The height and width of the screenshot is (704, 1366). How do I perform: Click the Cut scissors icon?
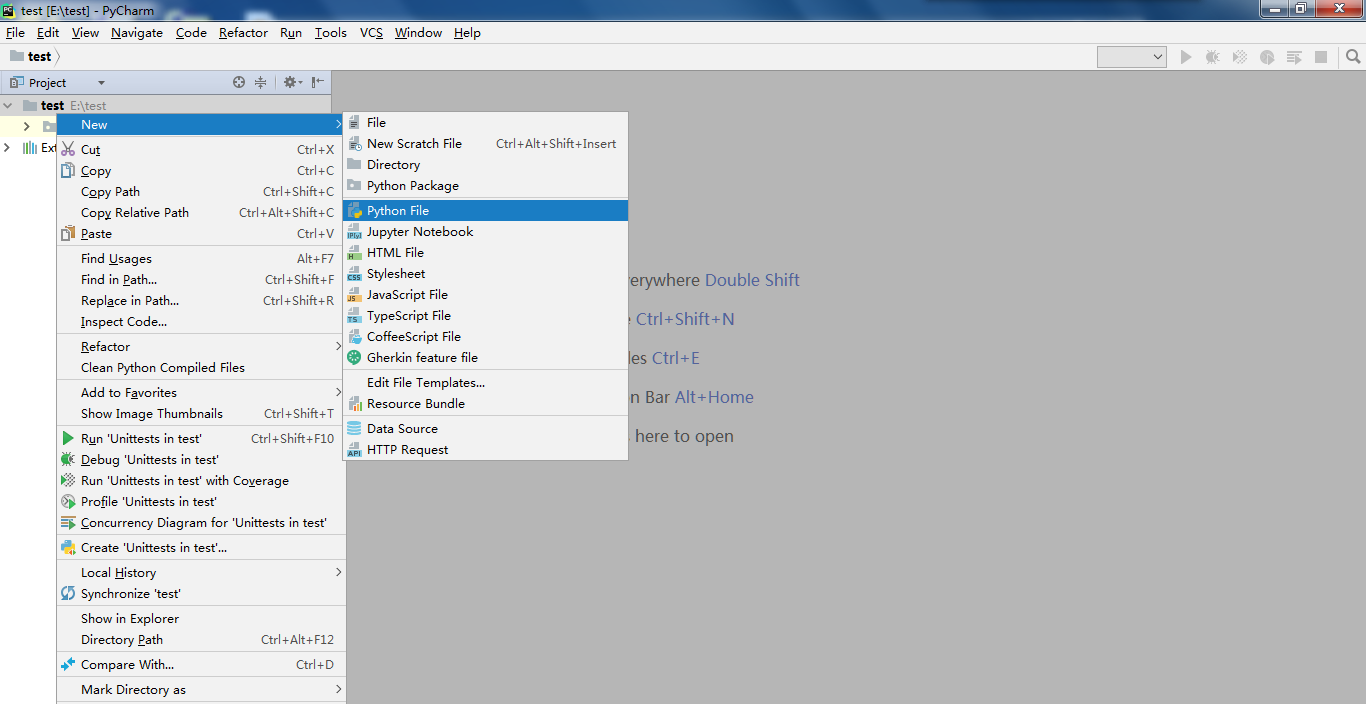pos(68,149)
